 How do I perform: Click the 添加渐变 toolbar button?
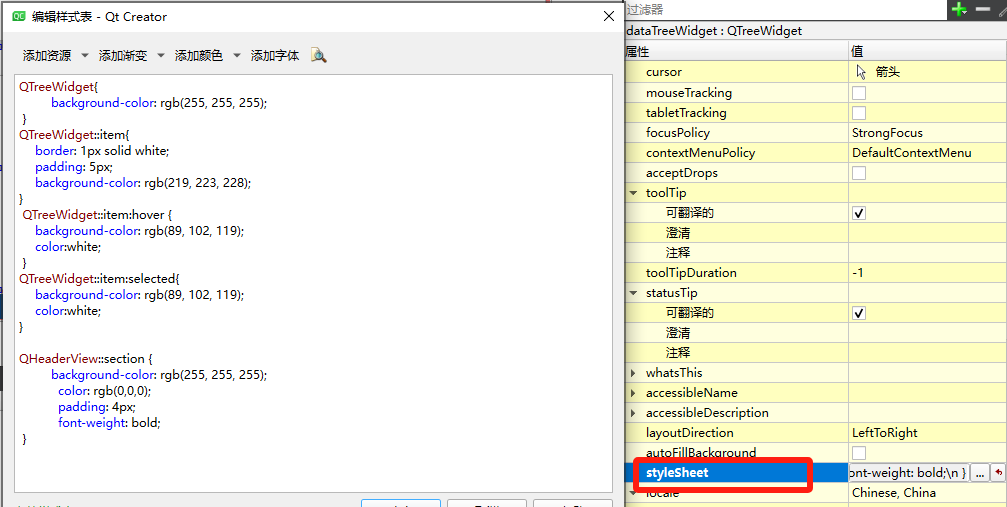(x=123, y=56)
